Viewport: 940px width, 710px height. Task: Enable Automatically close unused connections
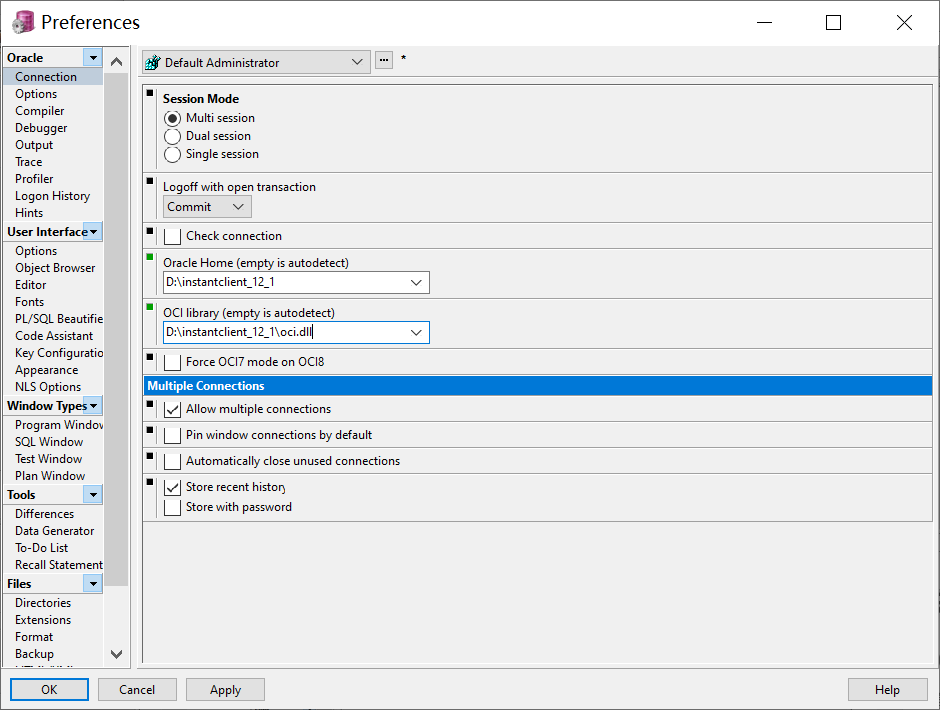pos(172,461)
